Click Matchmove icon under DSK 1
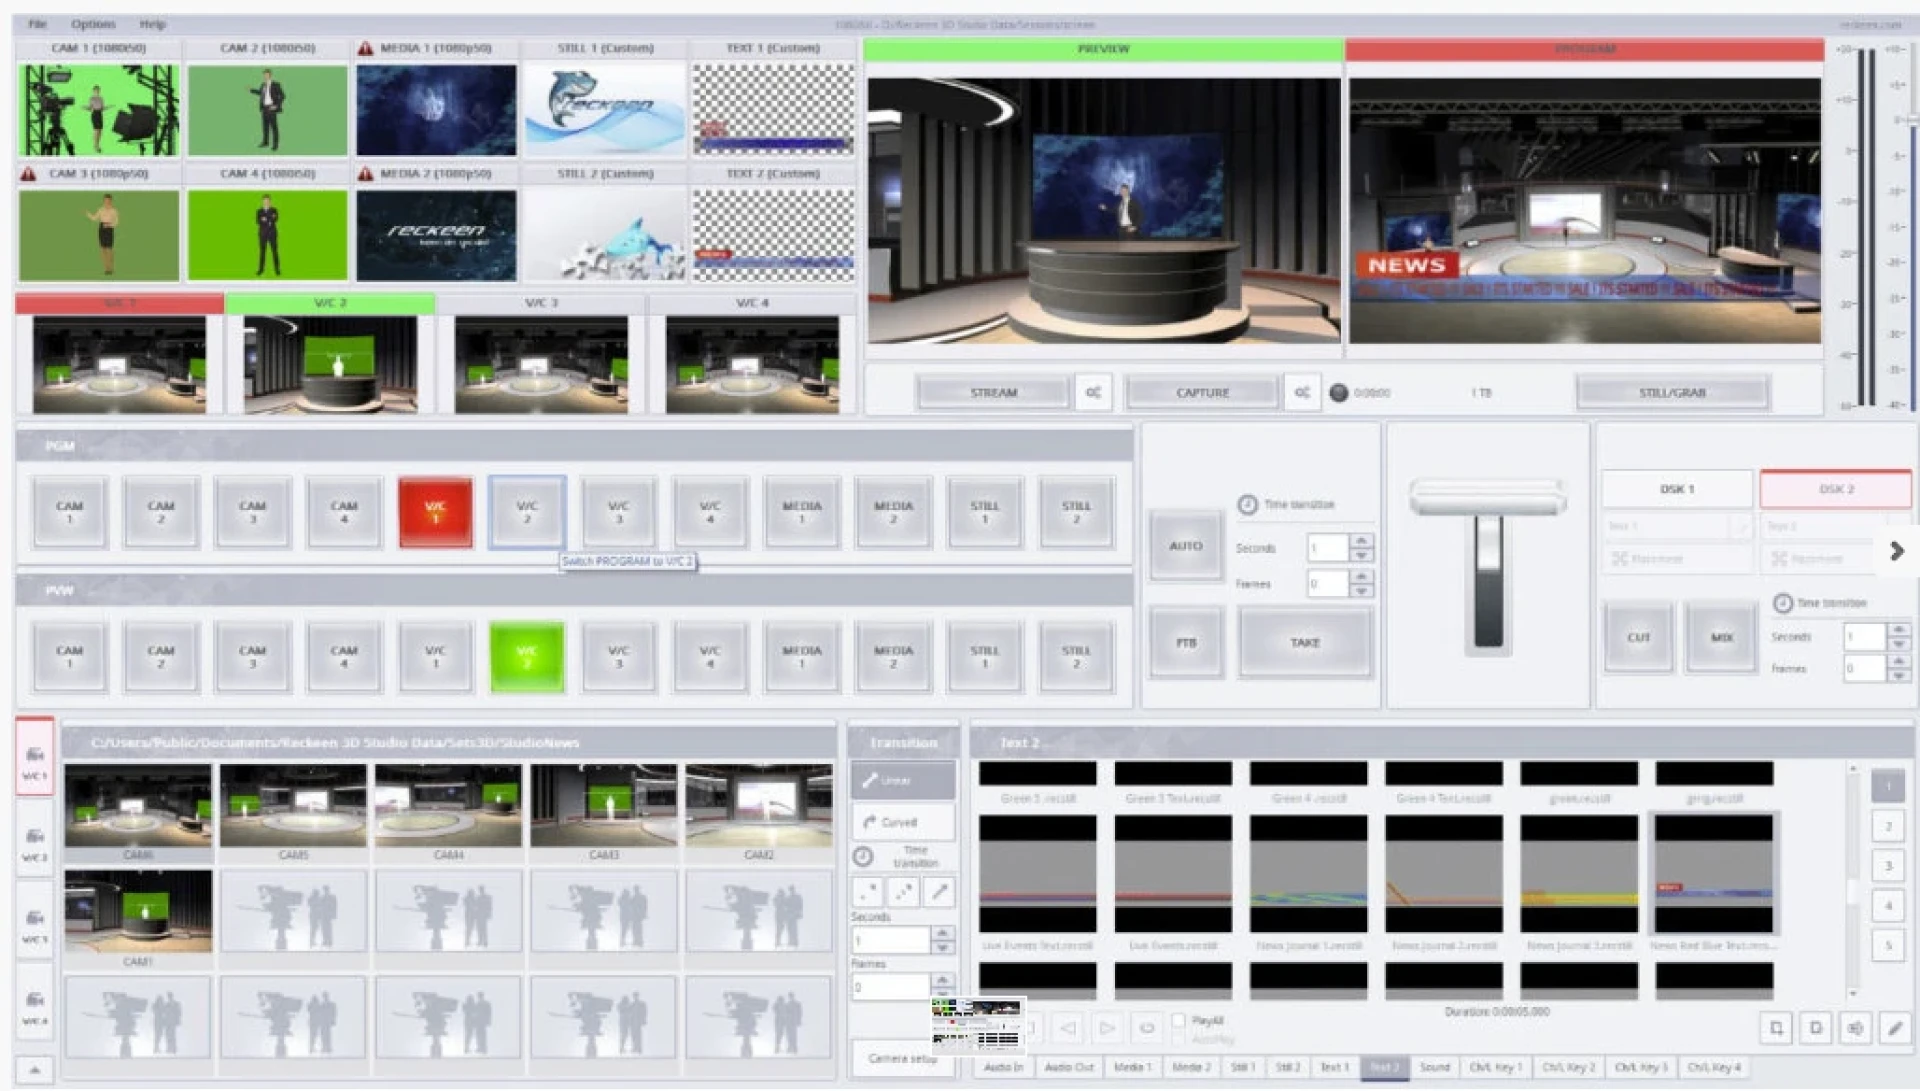This screenshot has height=1091, width=1920. pos(1620,559)
